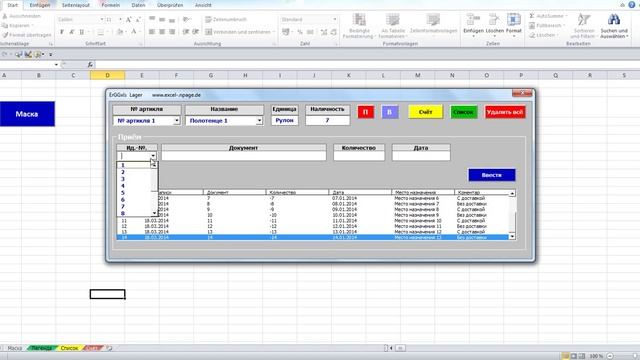The width and height of the screenshot is (640, 360).
Task: Click the Документ input field
Action: click(x=244, y=156)
